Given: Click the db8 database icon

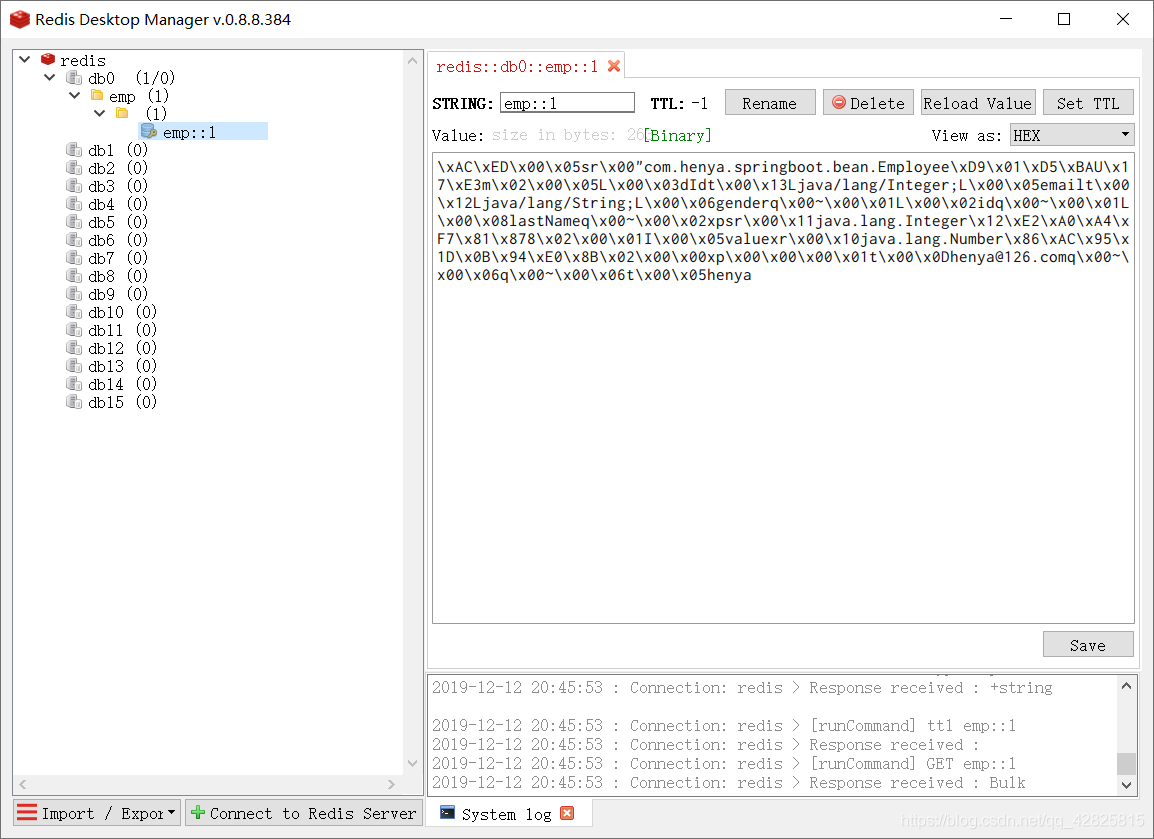Looking at the screenshot, I should tap(74, 276).
